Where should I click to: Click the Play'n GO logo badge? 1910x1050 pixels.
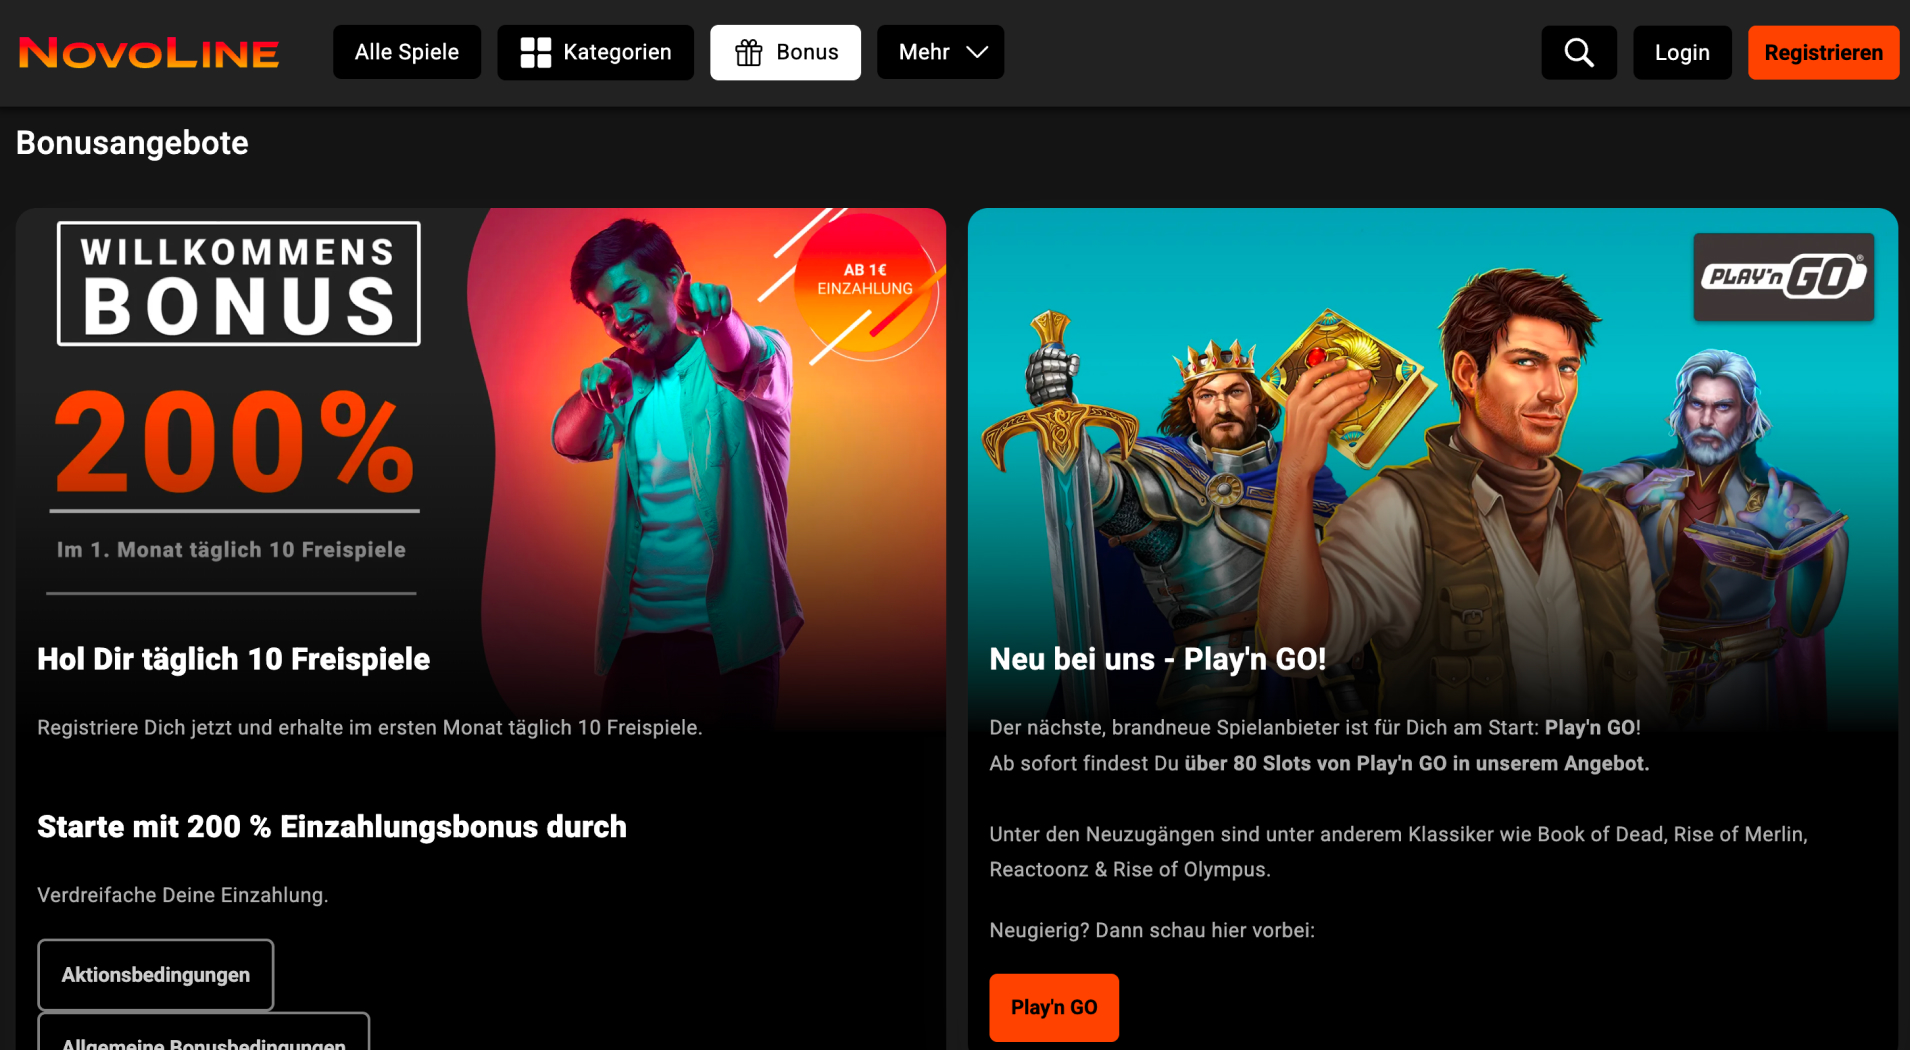[x=1783, y=277]
